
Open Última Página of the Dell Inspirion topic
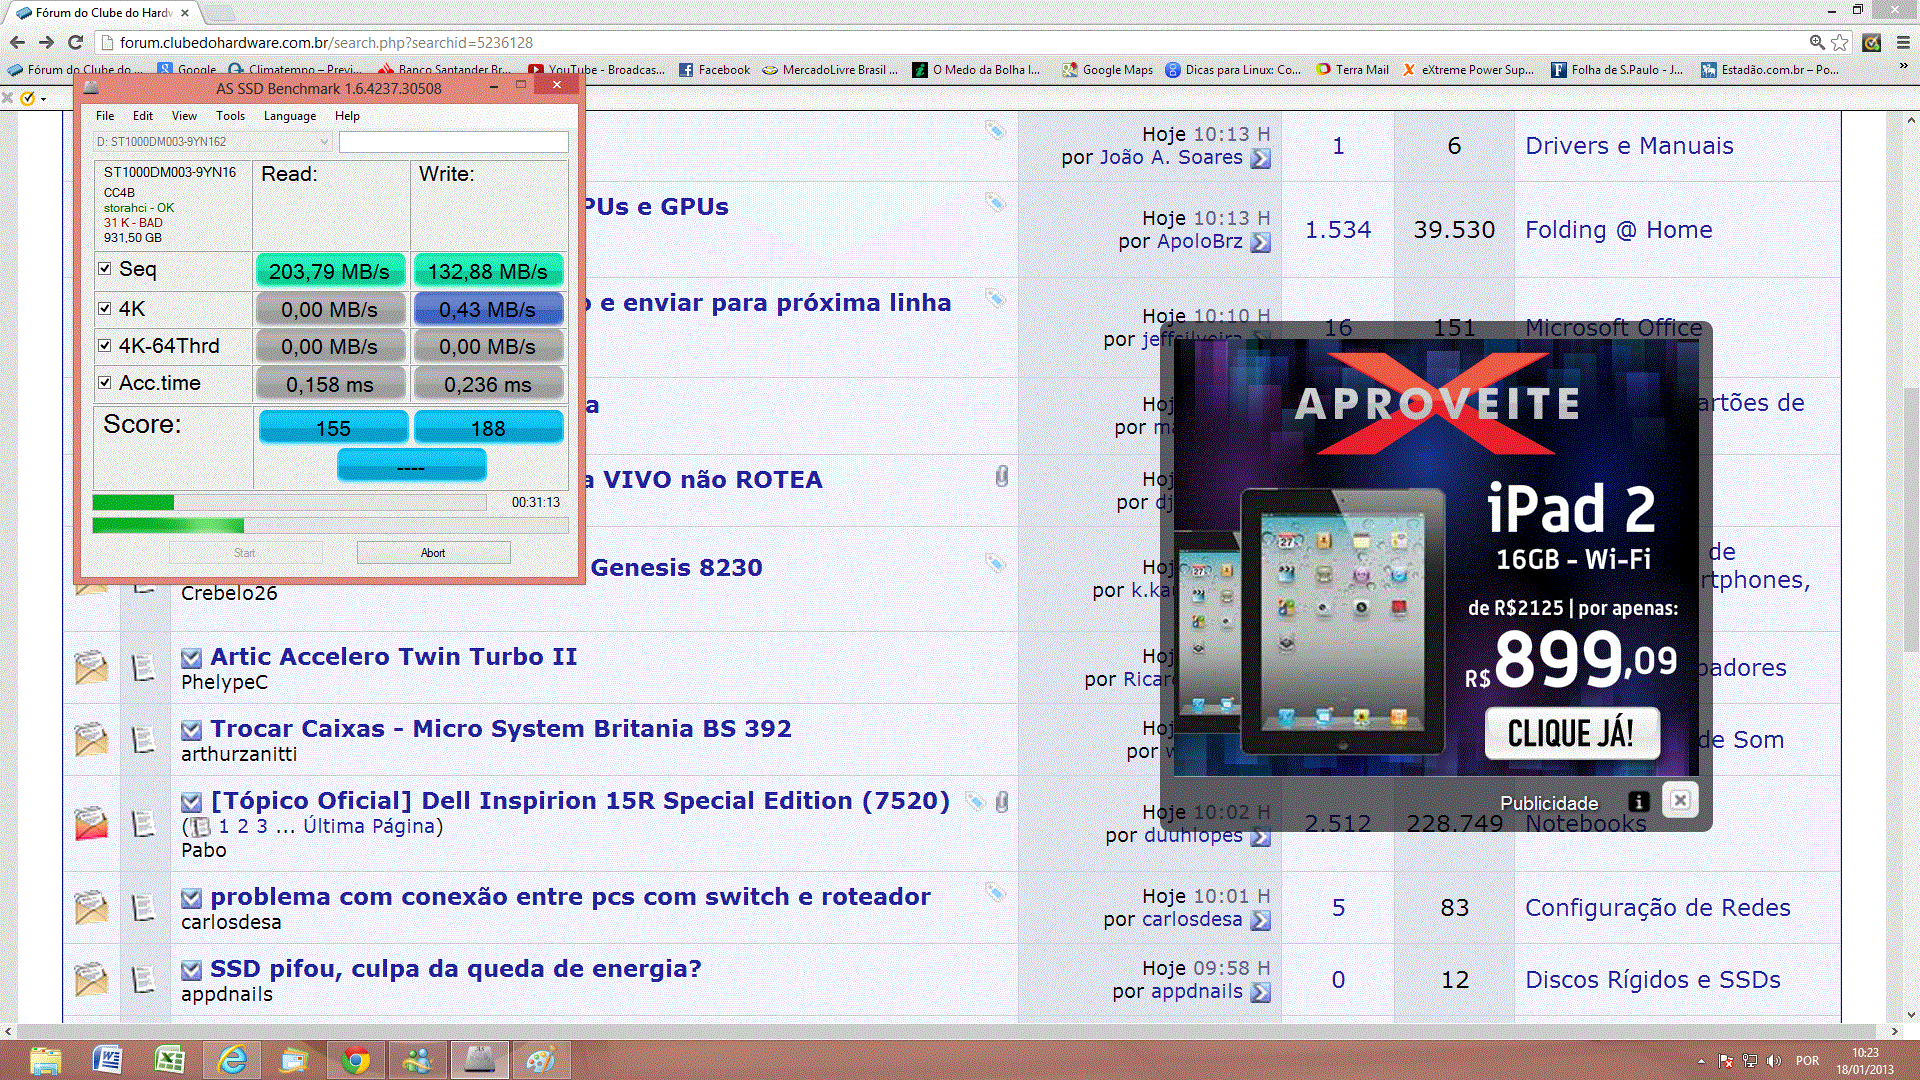click(369, 826)
